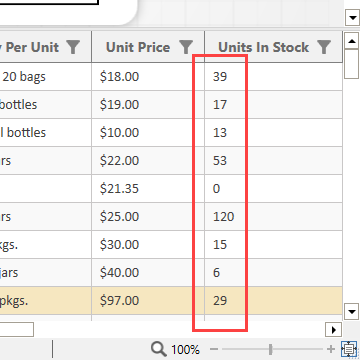This screenshot has width=360, height=360.
Task: Click the fit-to-page icon beside zoom slider
Action: pyautogui.click(x=349, y=349)
